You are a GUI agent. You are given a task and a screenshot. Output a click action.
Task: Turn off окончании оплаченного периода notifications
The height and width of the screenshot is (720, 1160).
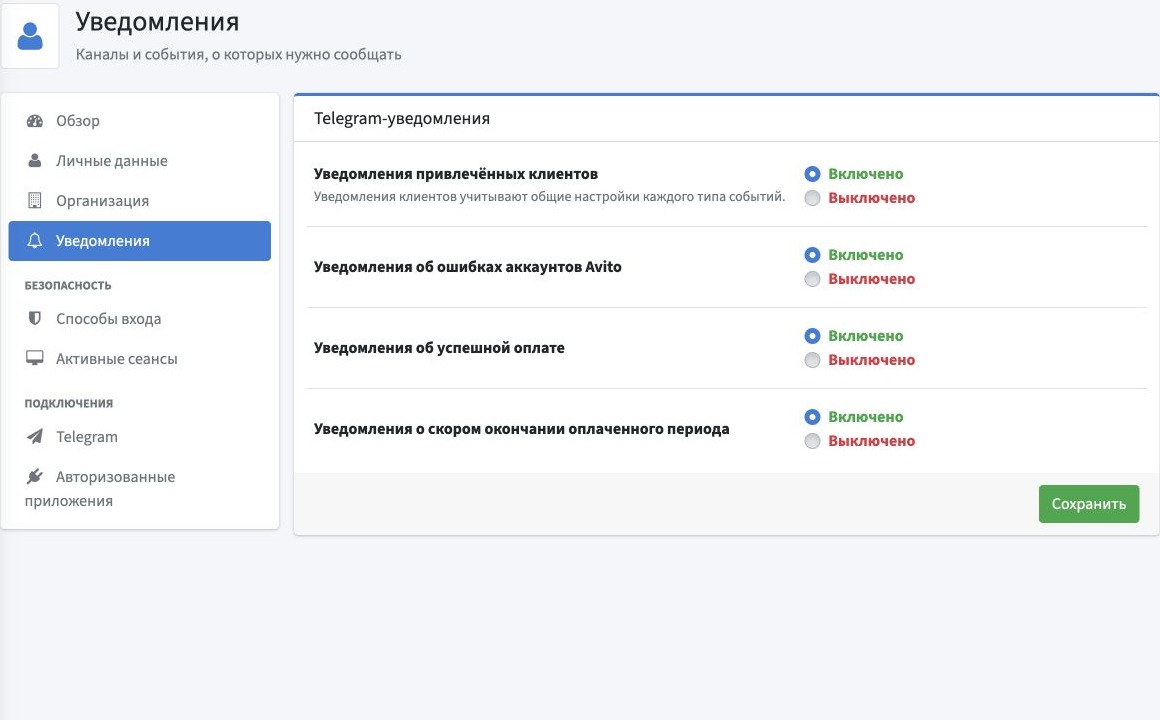click(x=812, y=441)
